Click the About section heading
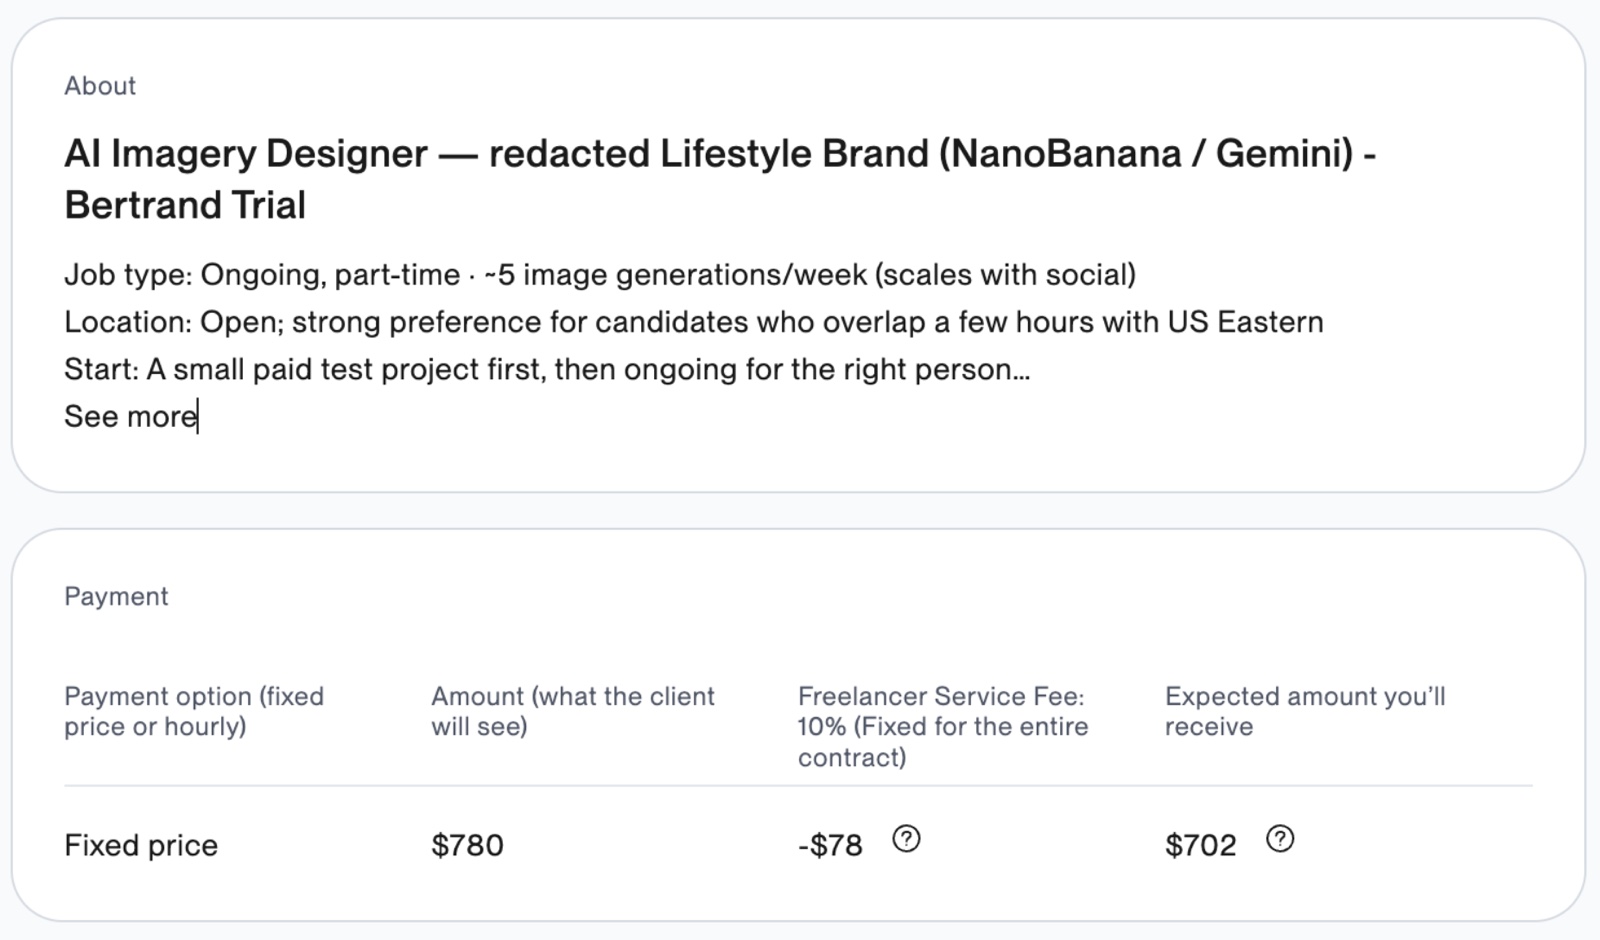Screen dimensions: 1600x940 point(100,86)
